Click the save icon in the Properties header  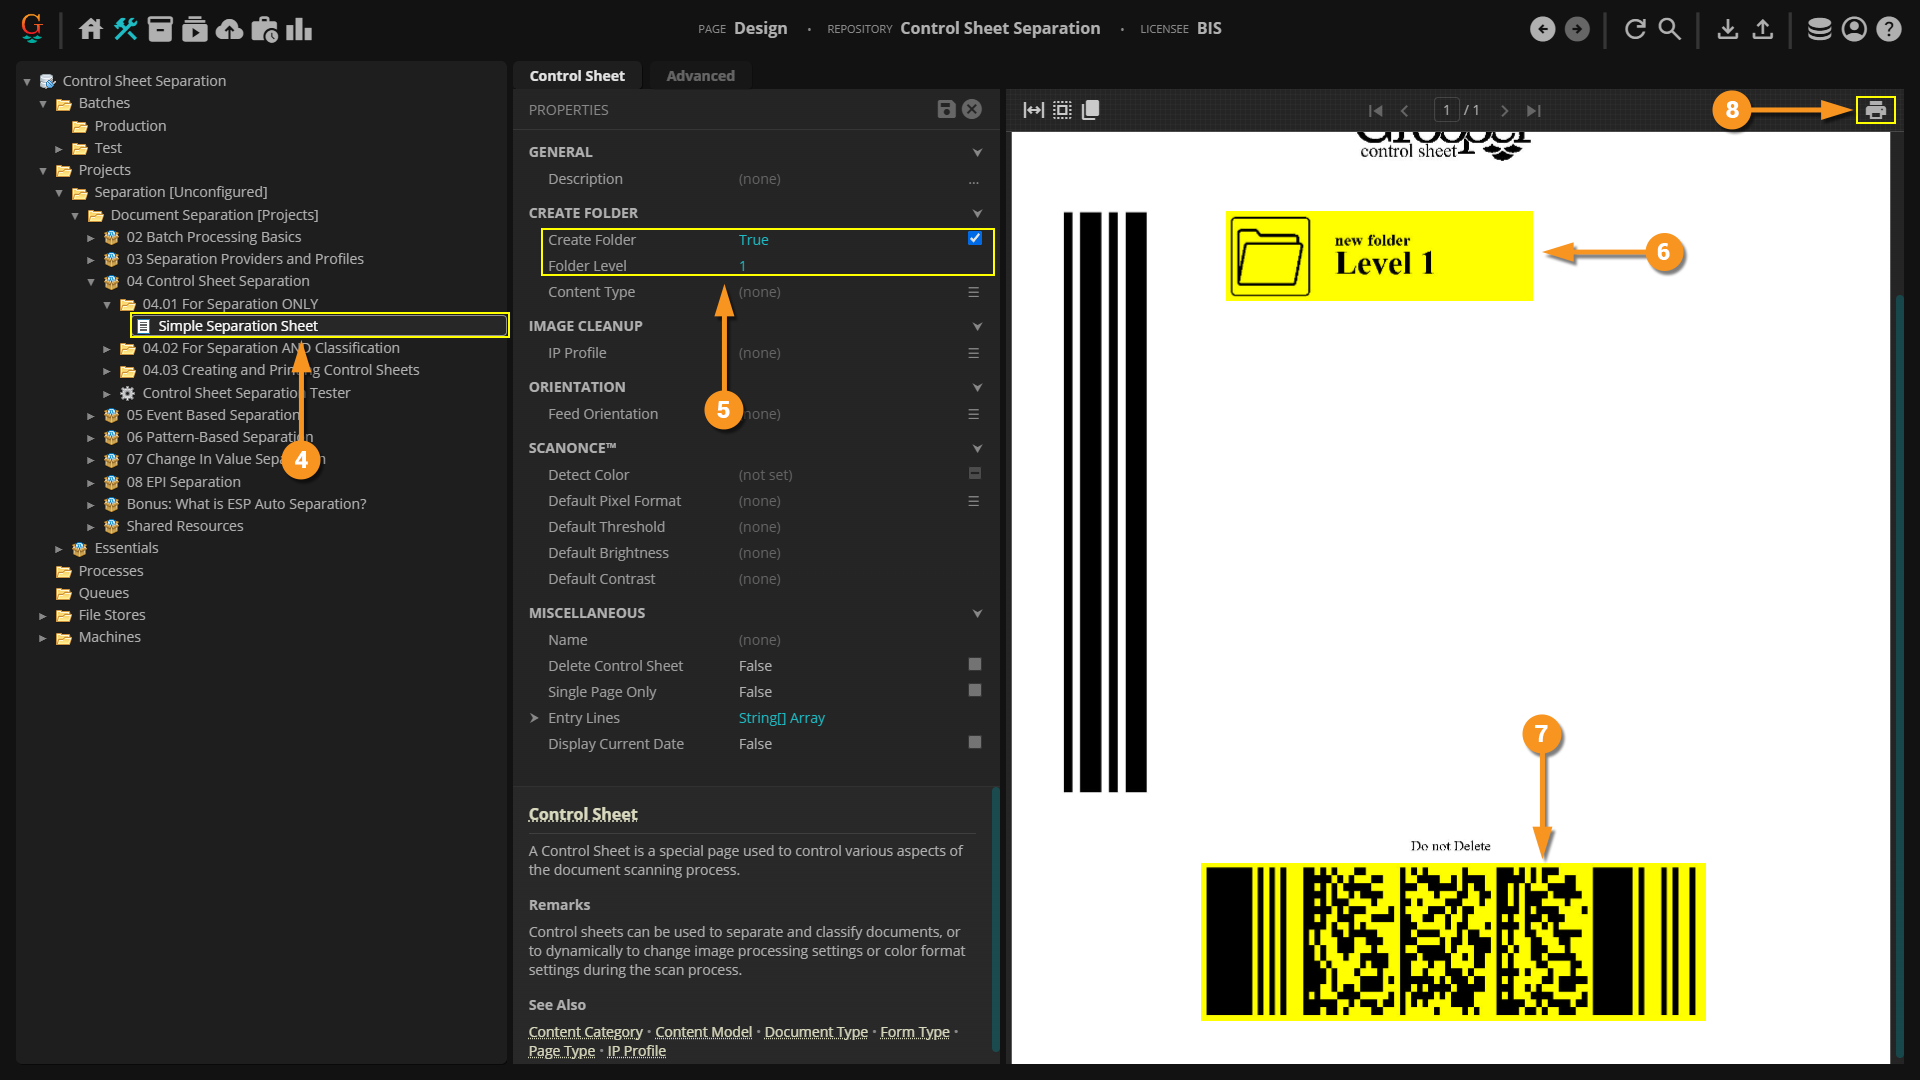coord(946,109)
